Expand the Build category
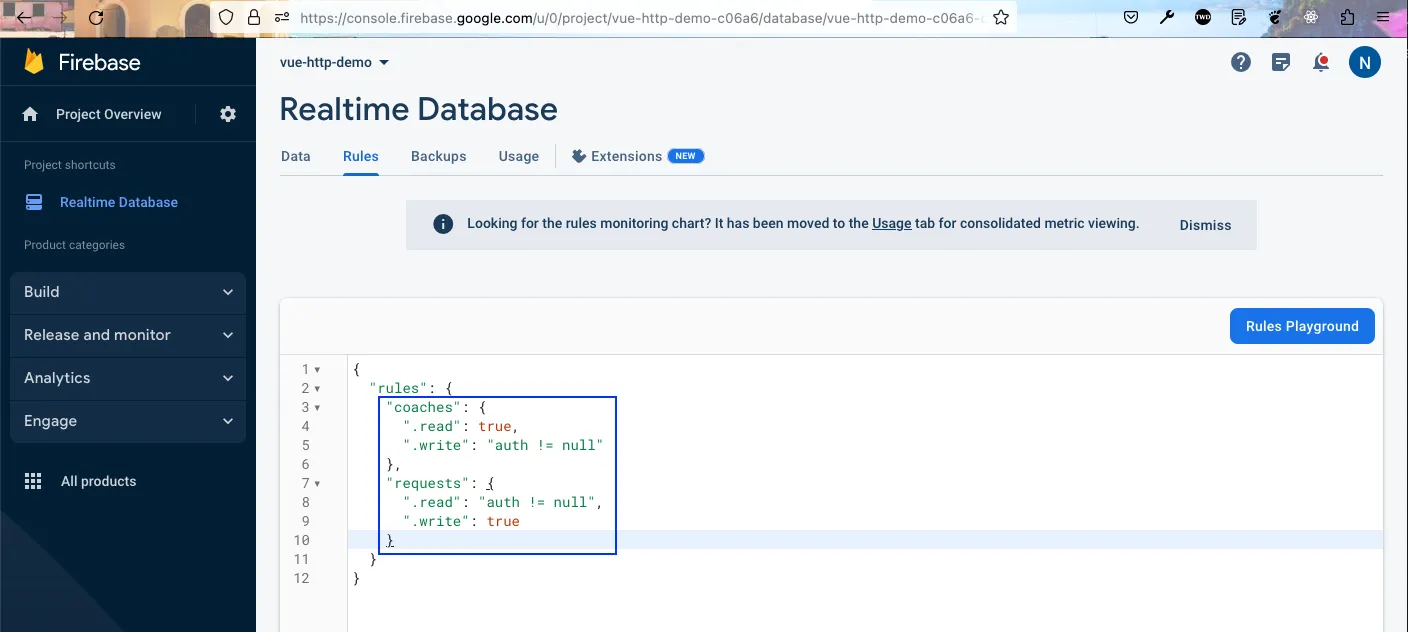The image size is (1408, 632). [128, 292]
